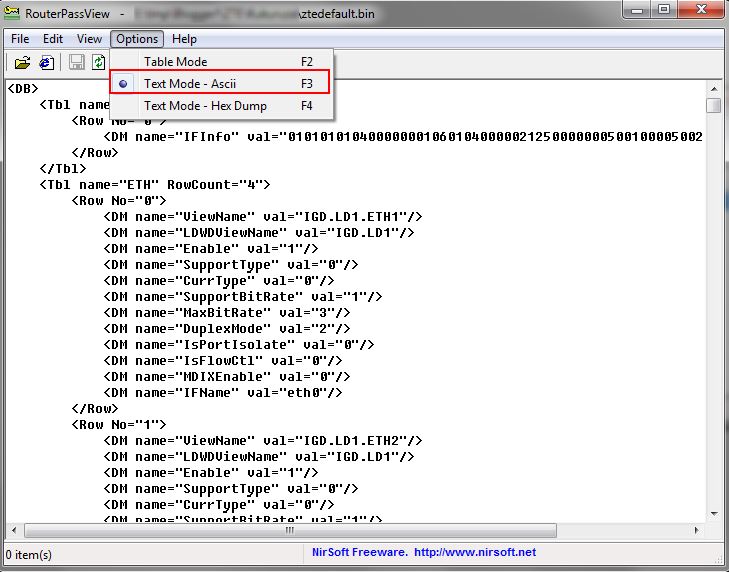Open the Help menu
729x572 pixels.
coord(184,39)
